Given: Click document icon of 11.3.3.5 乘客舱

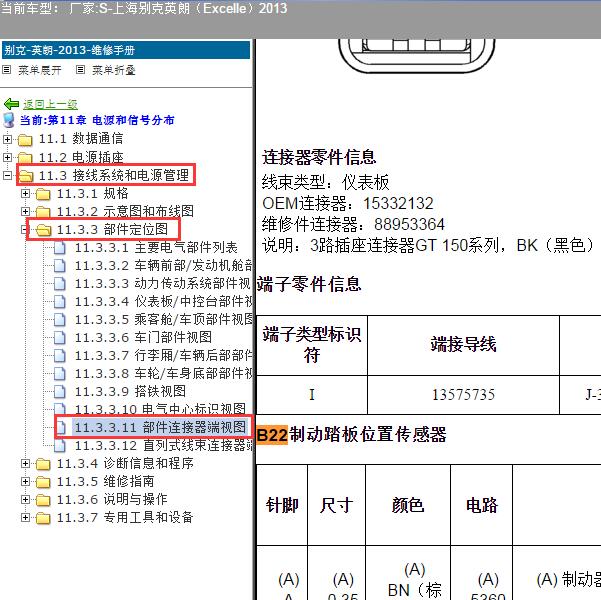Looking at the screenshot, I should [x=60, y=320].
